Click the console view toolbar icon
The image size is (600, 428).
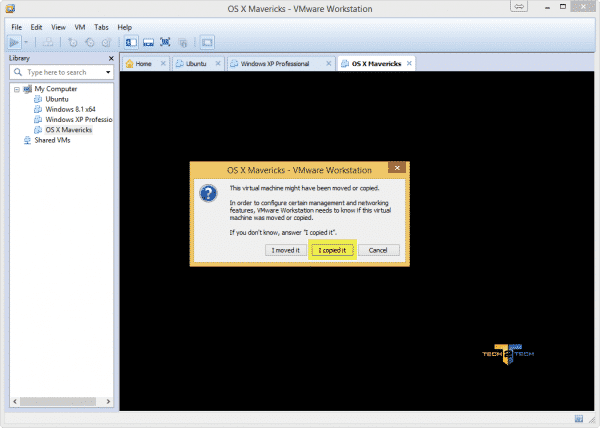click(x=207, y=42)
